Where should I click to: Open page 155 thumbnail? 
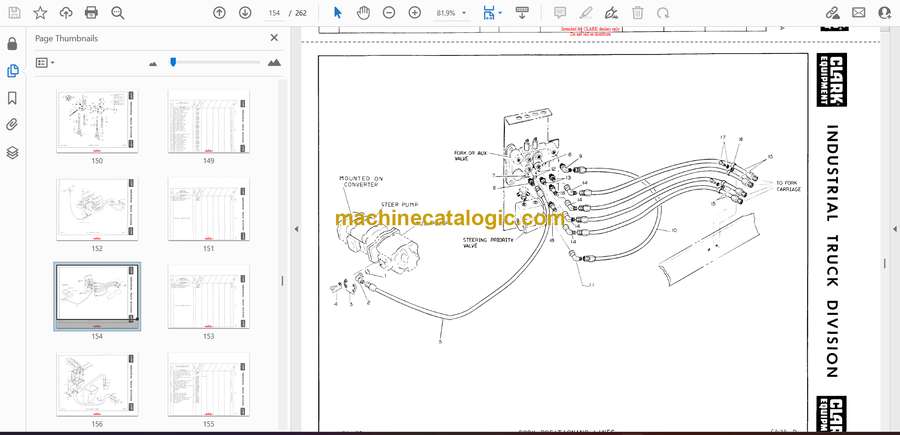[208, 384]
